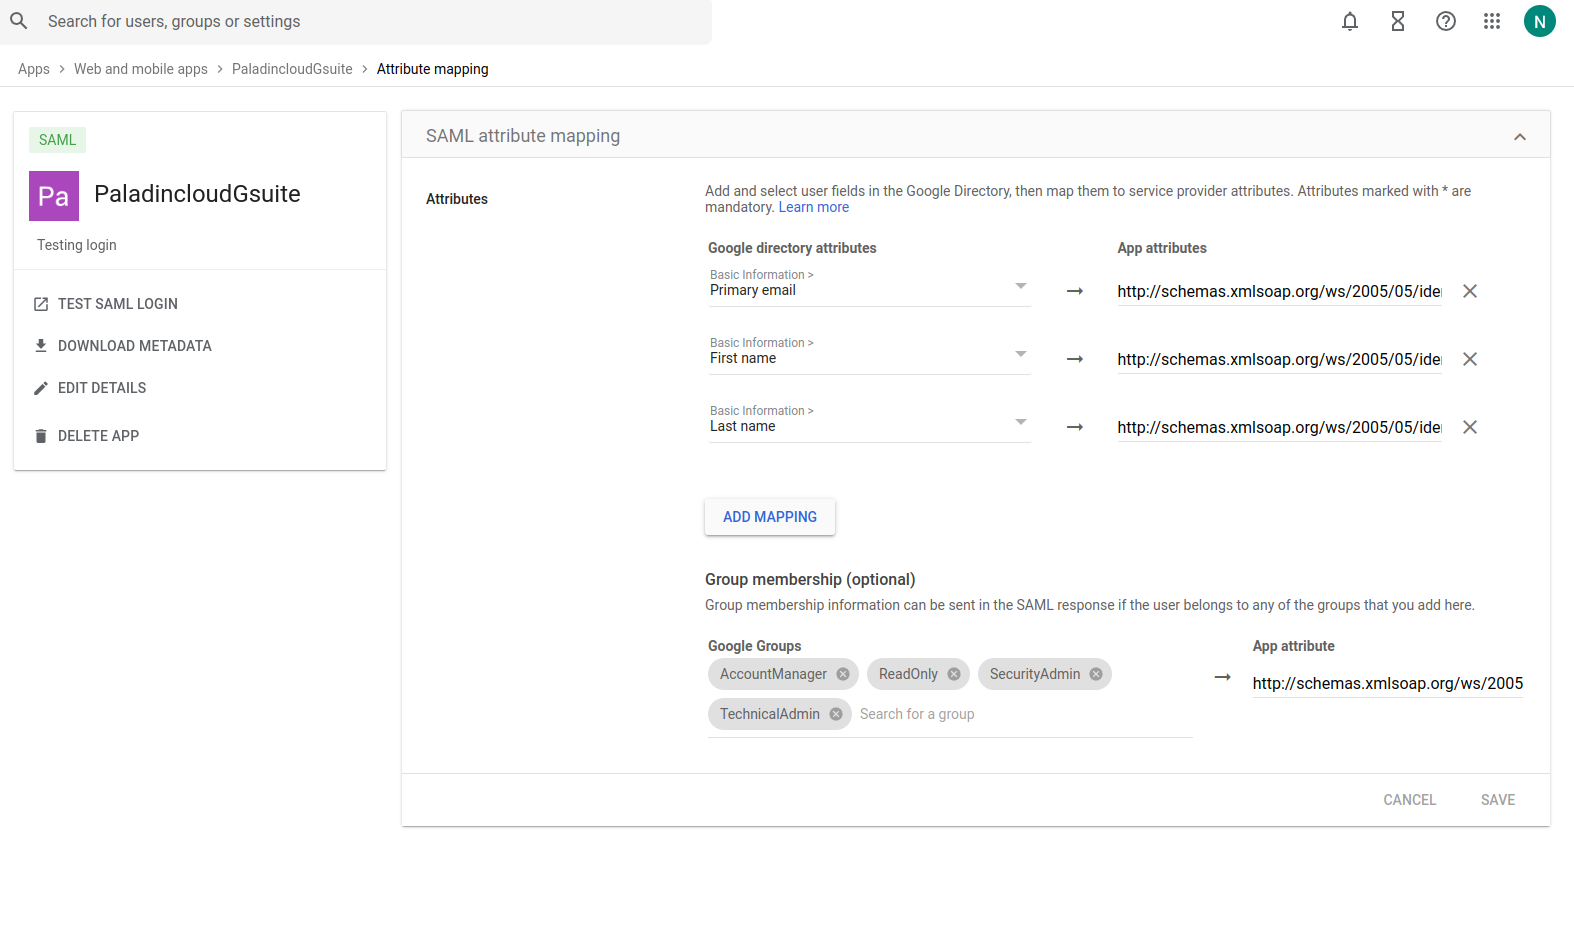The height and width of the screenshot is (936, 1574).
Task: Remove the AccountManager group chip
Action: click(x=843, y=674)
